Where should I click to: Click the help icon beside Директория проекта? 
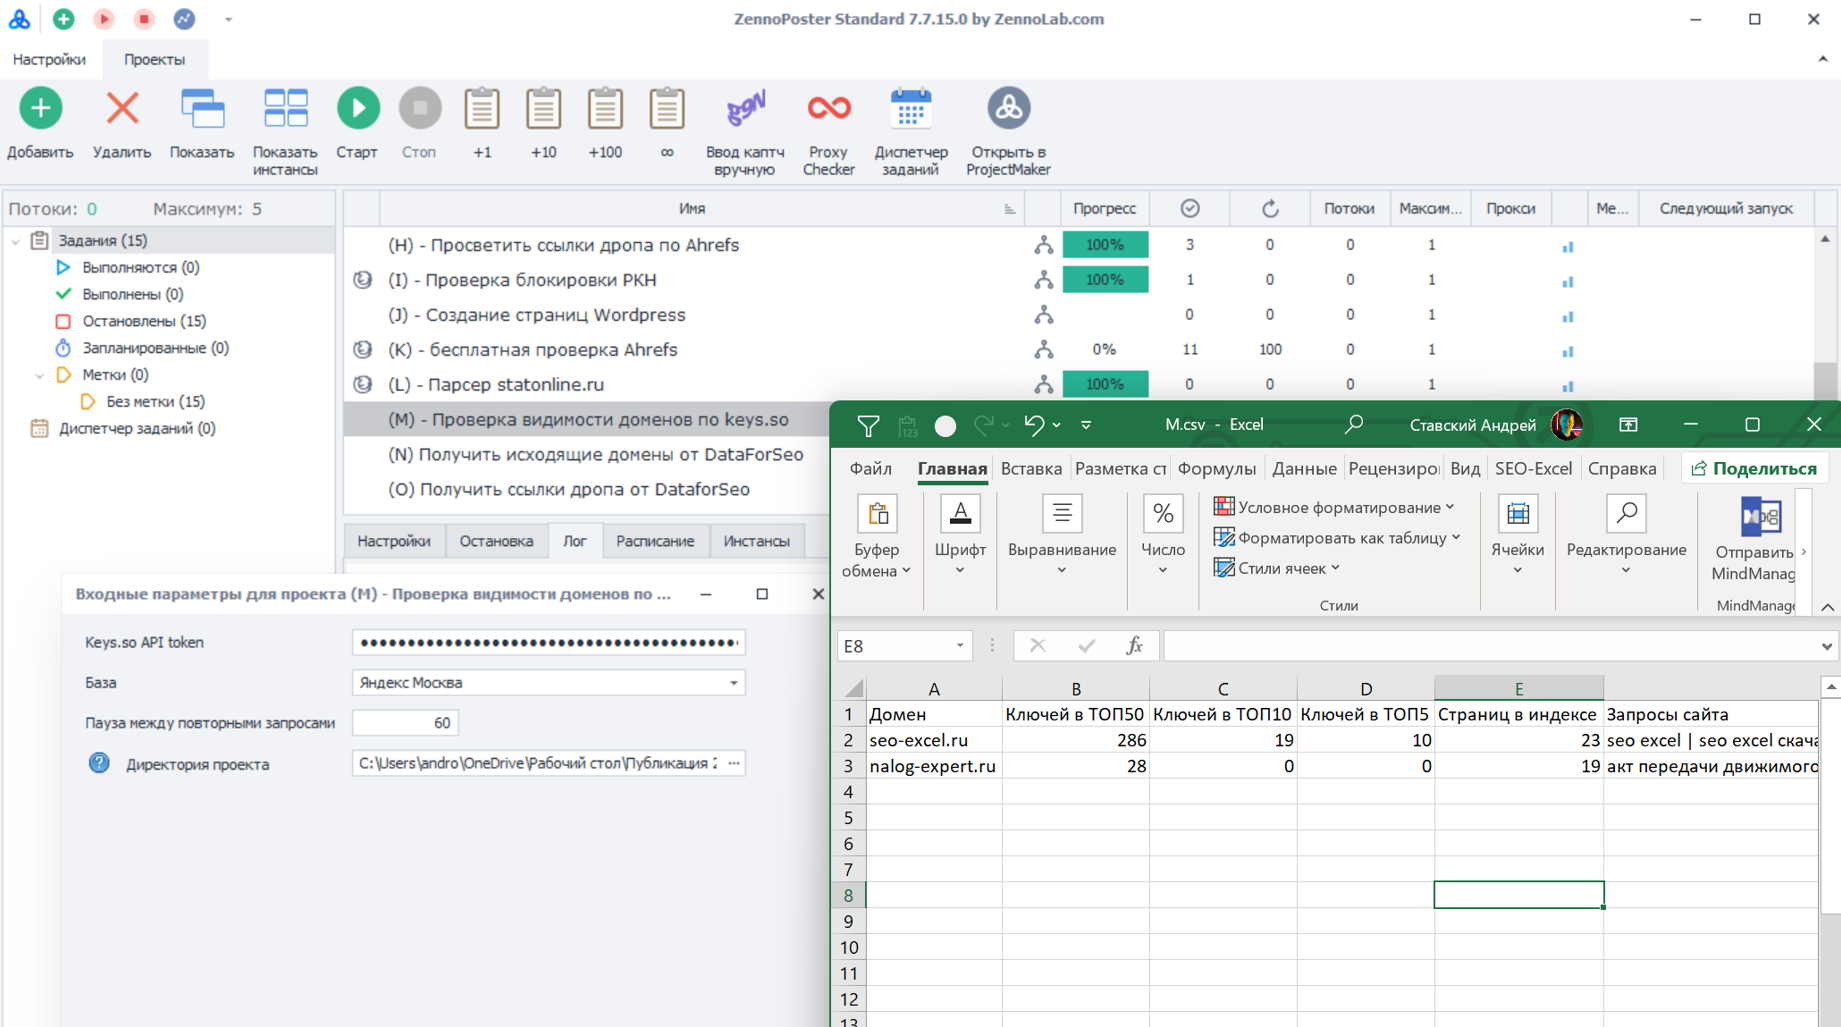tap(99, 764)
